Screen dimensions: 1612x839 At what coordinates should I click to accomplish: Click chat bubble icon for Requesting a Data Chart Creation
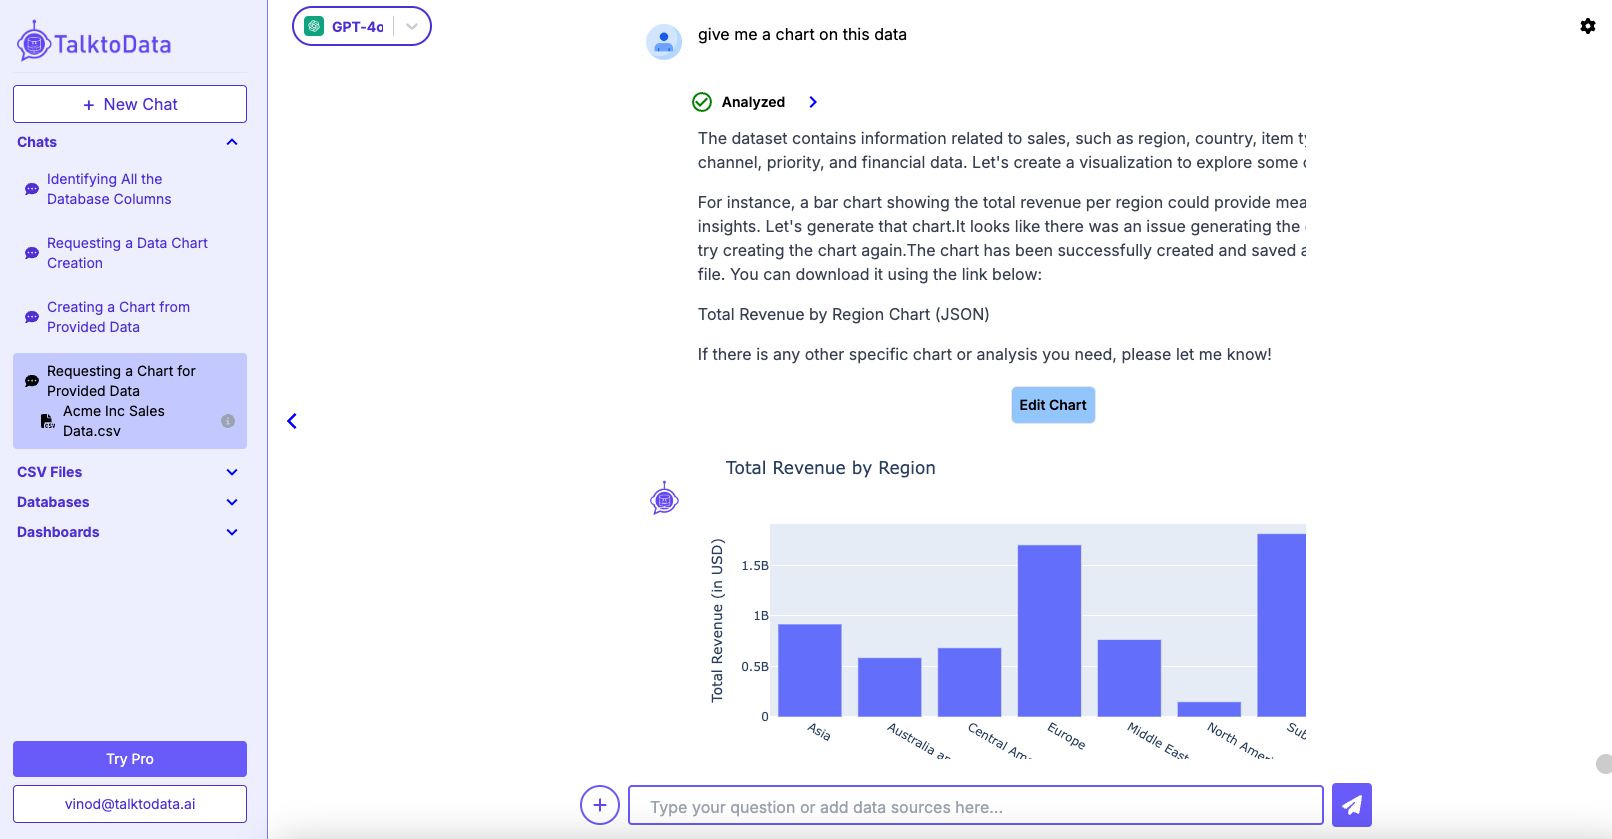point(32,253)
